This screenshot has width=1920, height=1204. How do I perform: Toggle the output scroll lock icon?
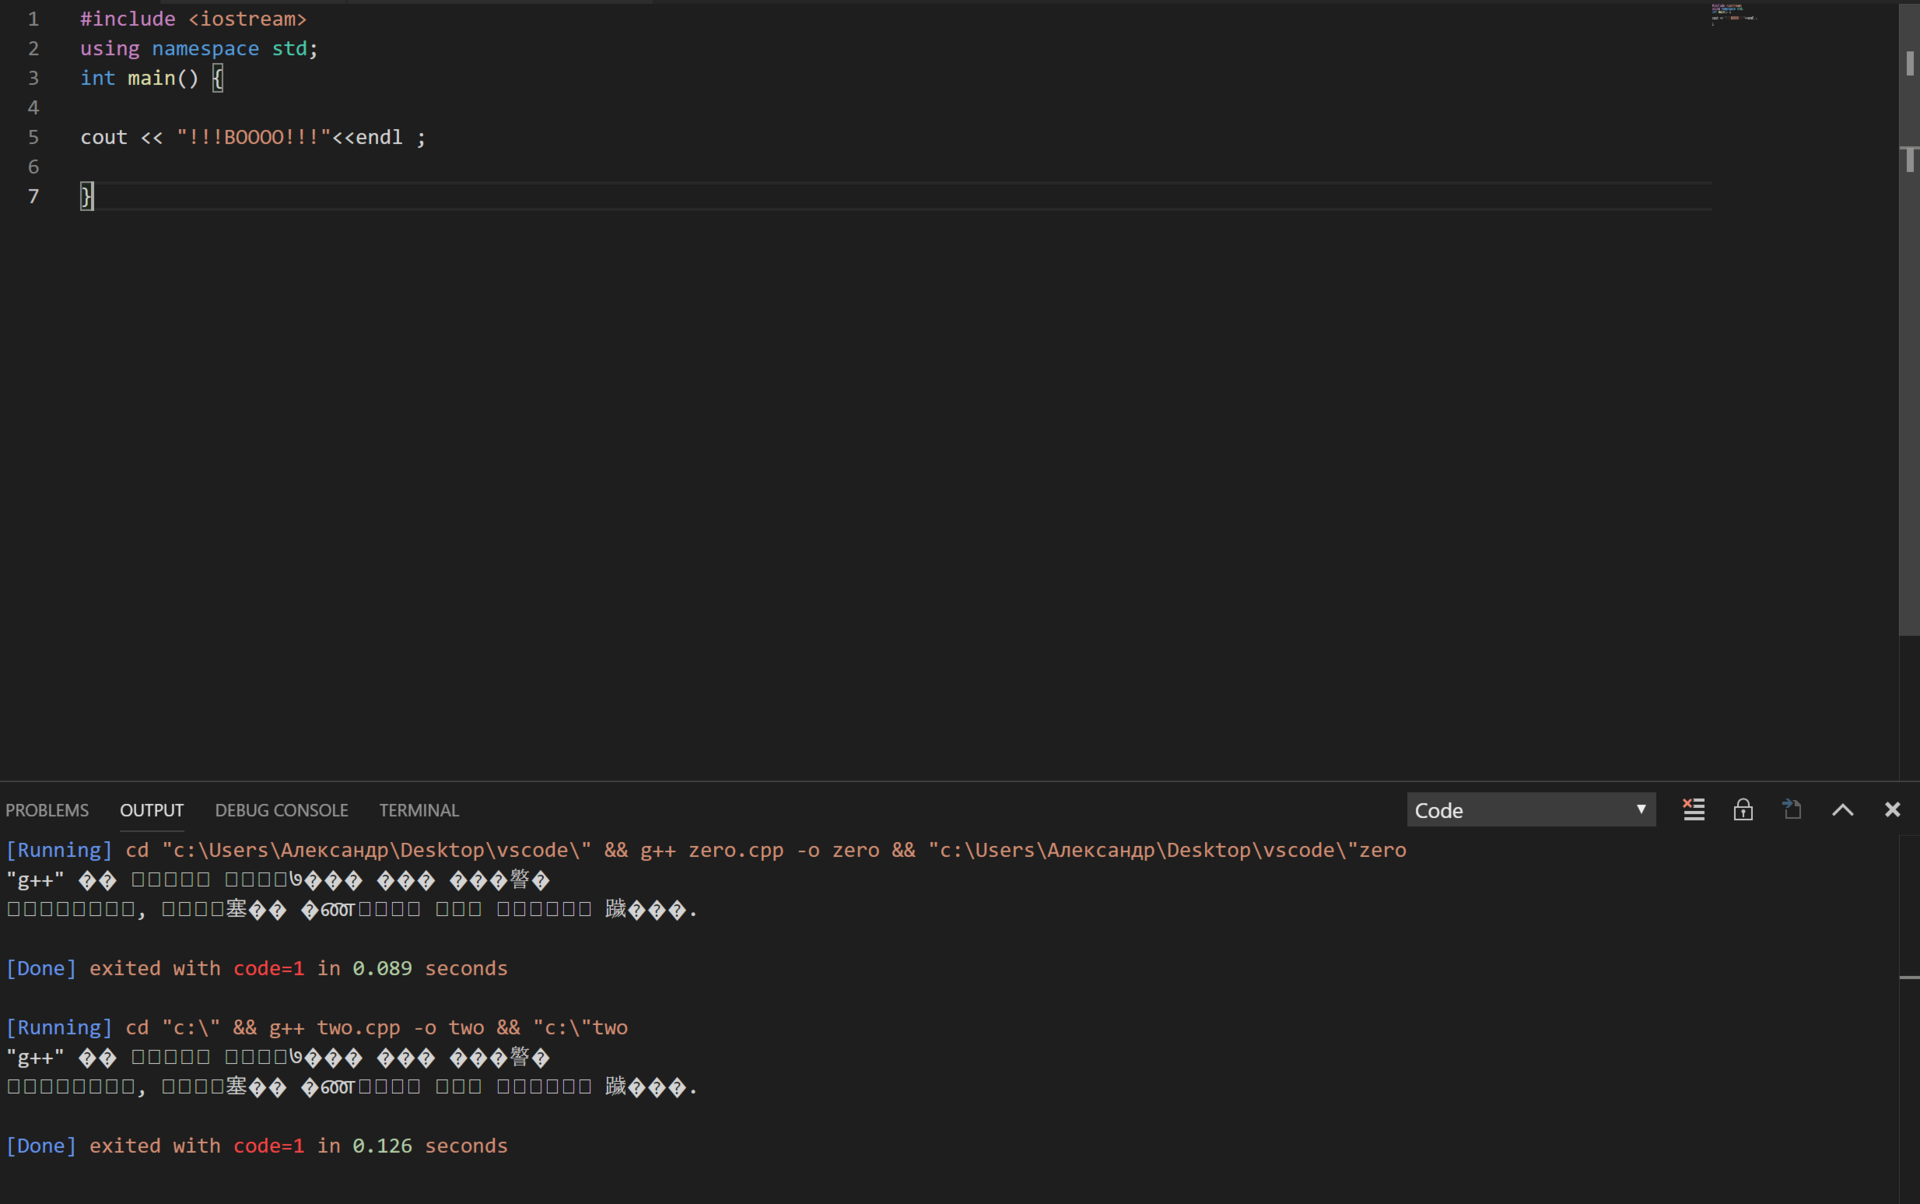(1743, 810)
